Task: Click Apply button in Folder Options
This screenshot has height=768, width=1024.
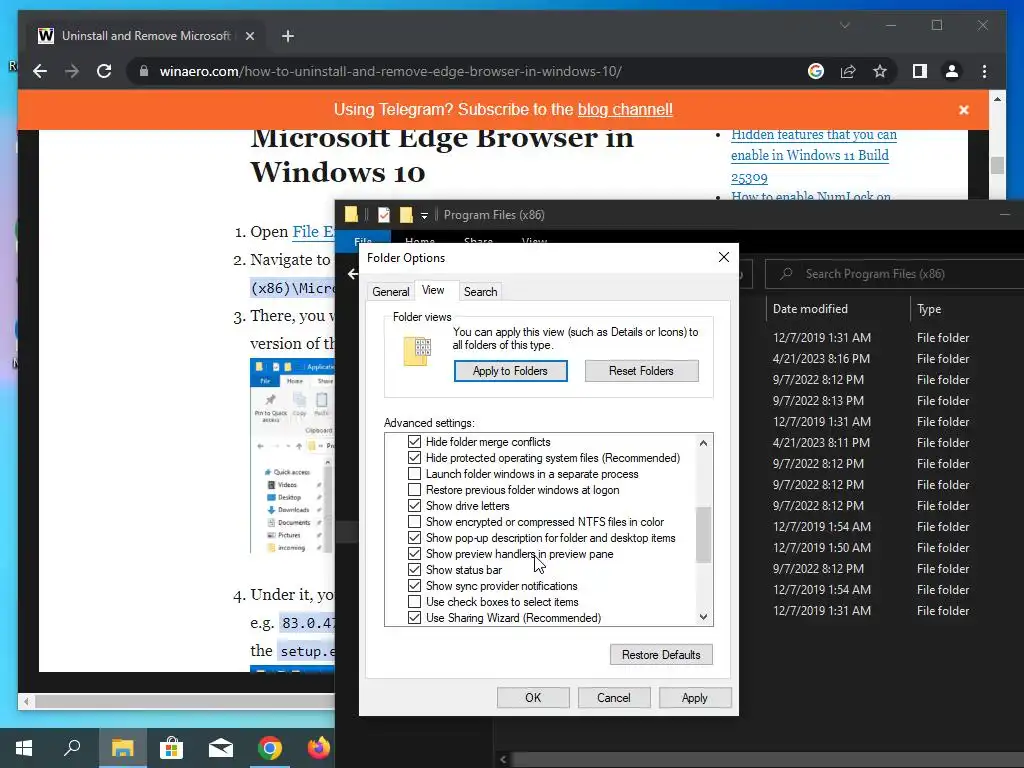Action: (695, 697)
